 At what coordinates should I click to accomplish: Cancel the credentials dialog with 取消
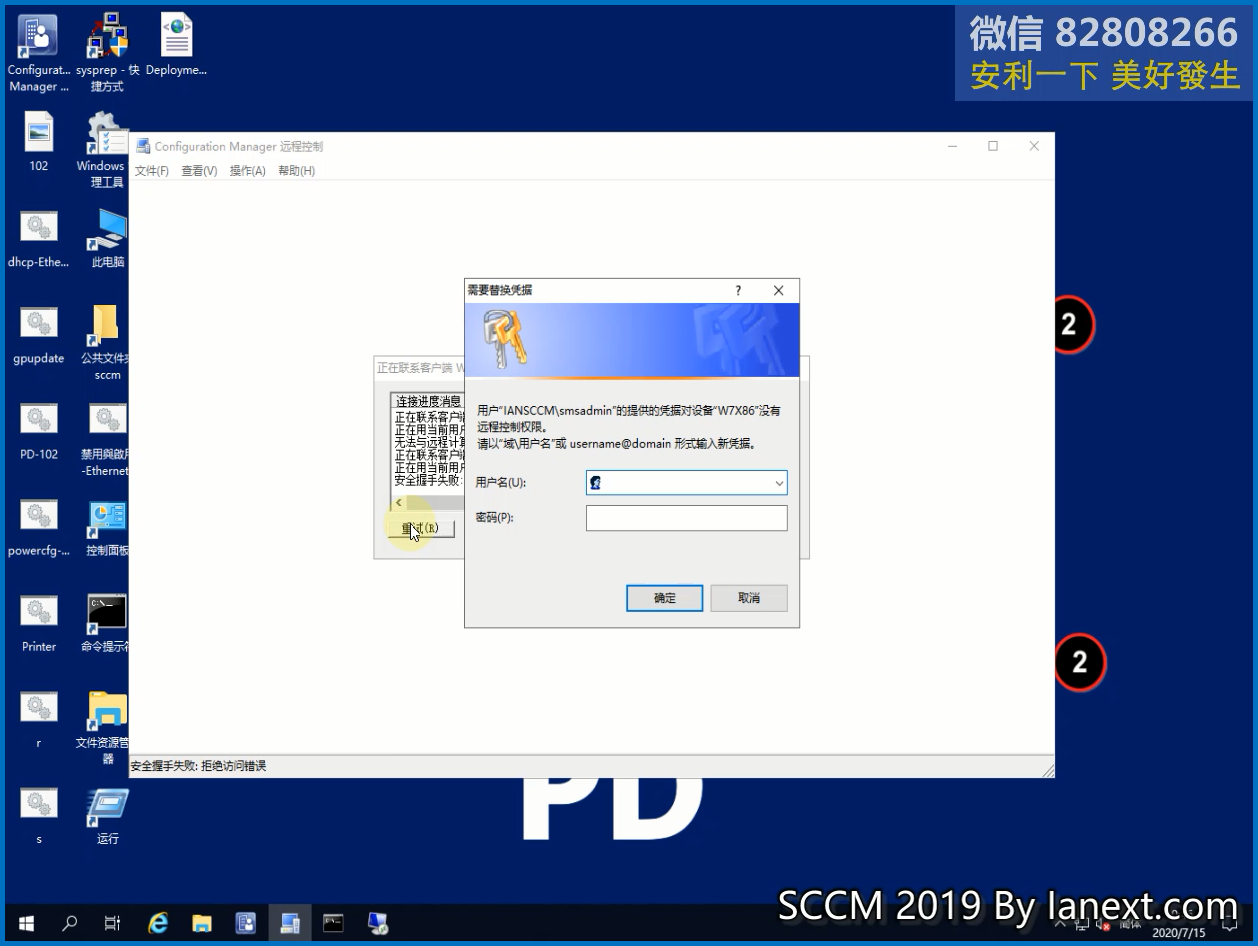[x=749, y=598]
